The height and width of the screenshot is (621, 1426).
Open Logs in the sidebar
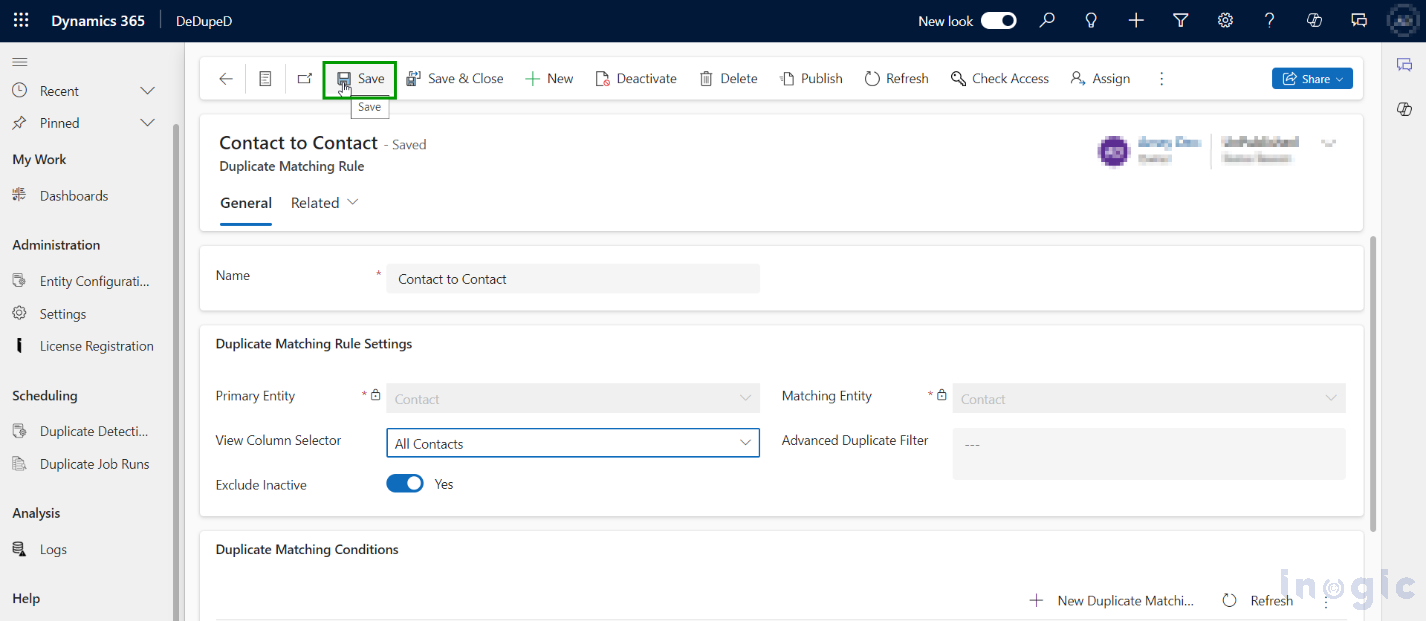click(x=53, y=549)
